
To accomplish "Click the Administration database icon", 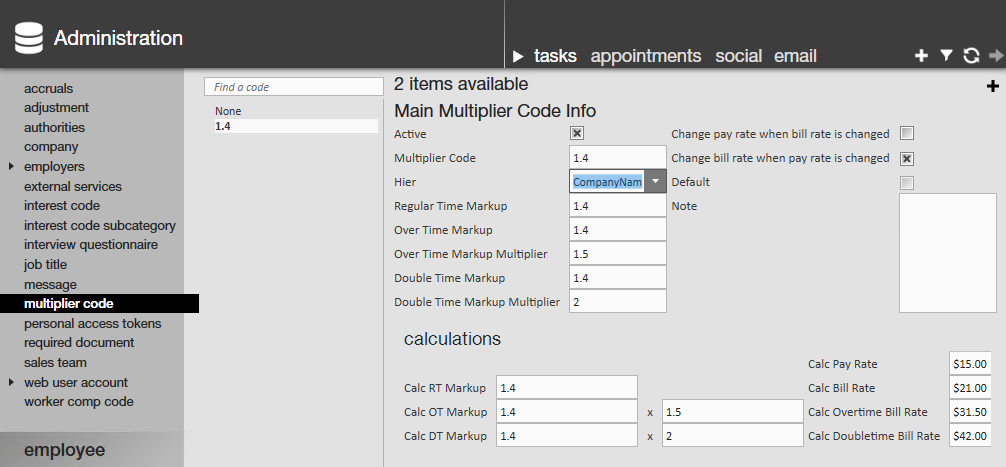I will [29, 39].
